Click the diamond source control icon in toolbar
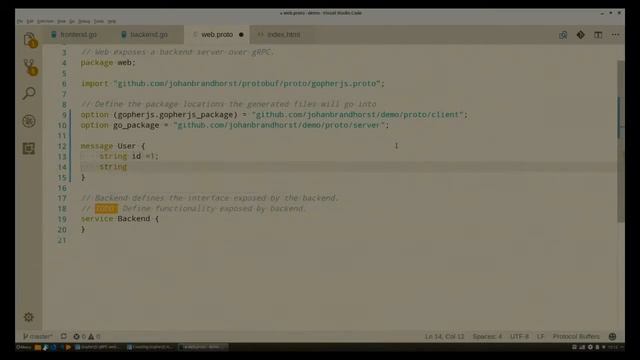The height and width of the screenshot is (360, 640). pyautogui.click(x=580, y=35)
